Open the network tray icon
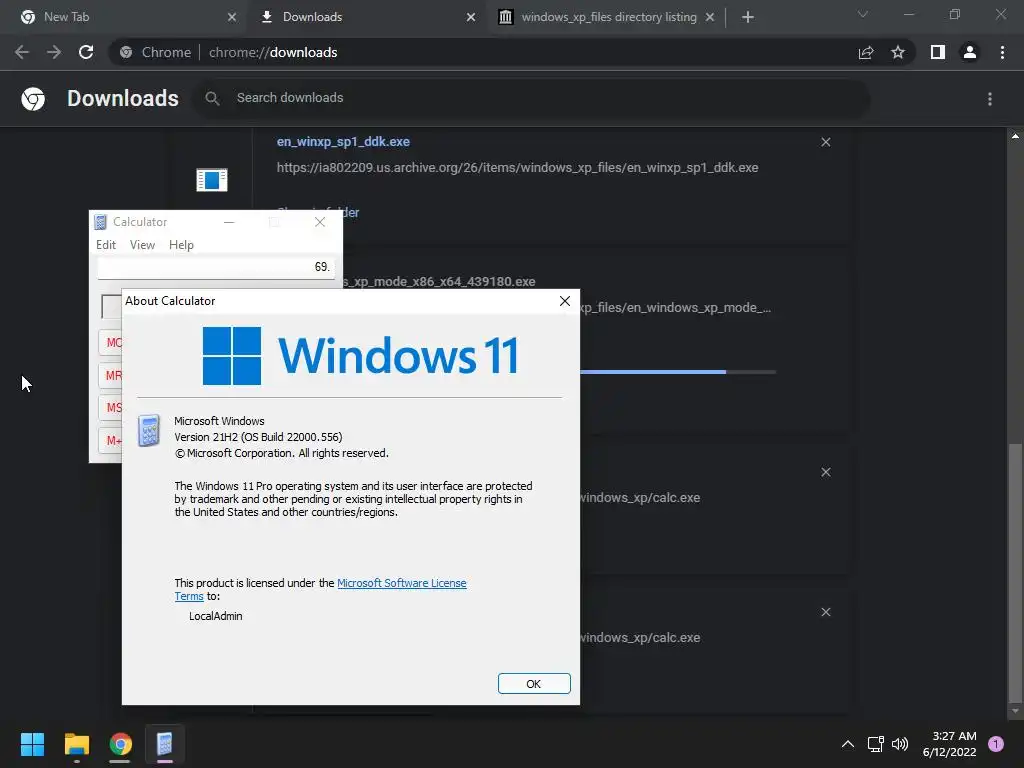 [875, 744]
